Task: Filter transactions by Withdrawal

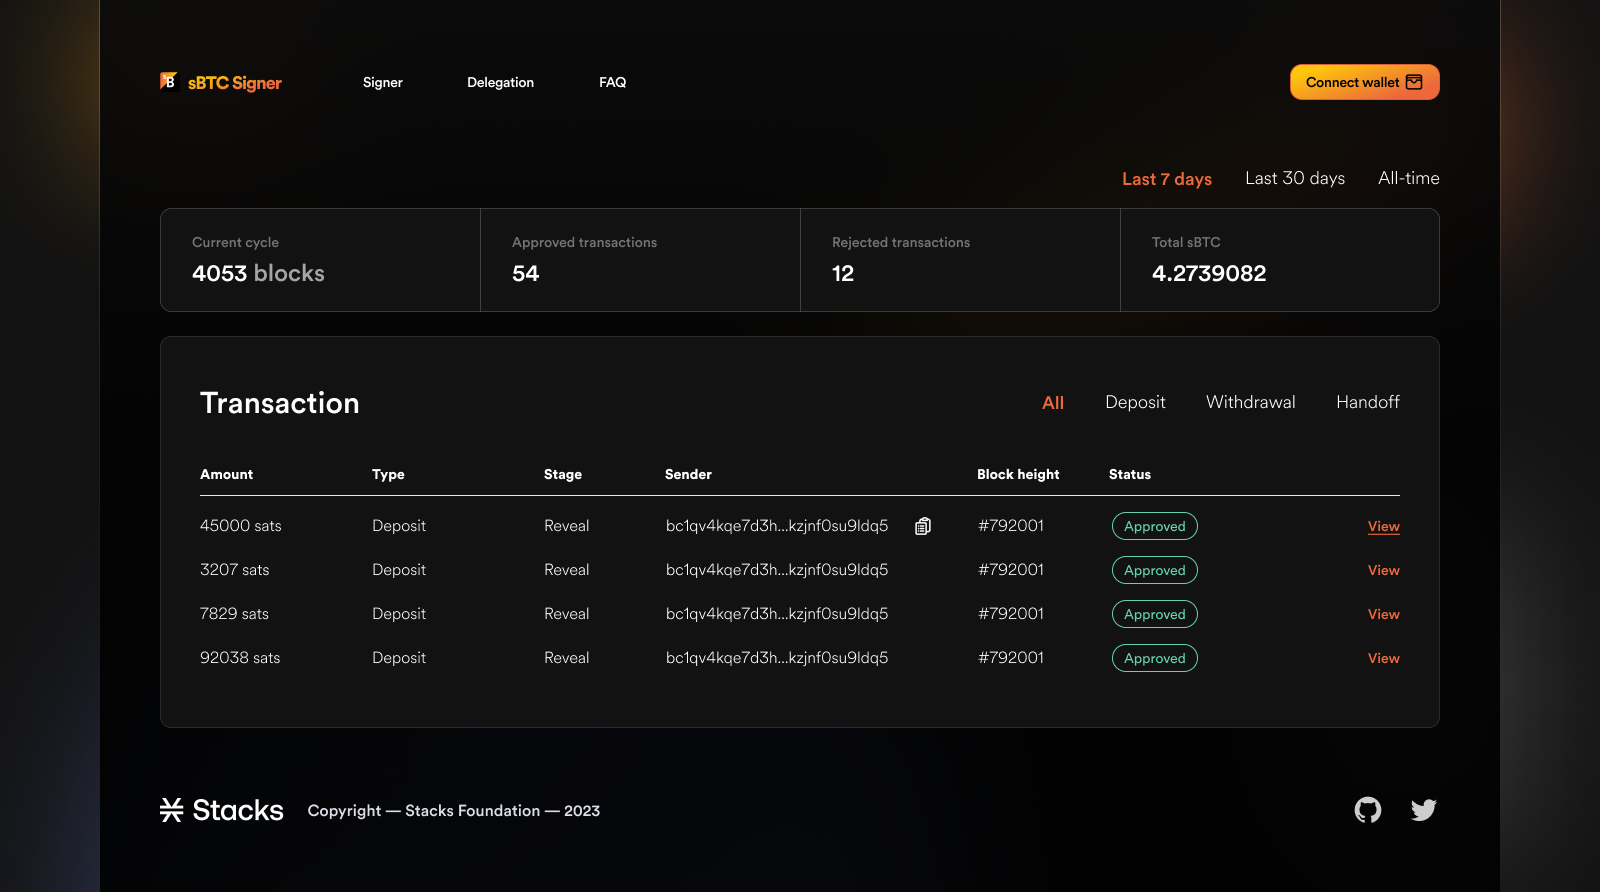Action: coord(1250,402)
